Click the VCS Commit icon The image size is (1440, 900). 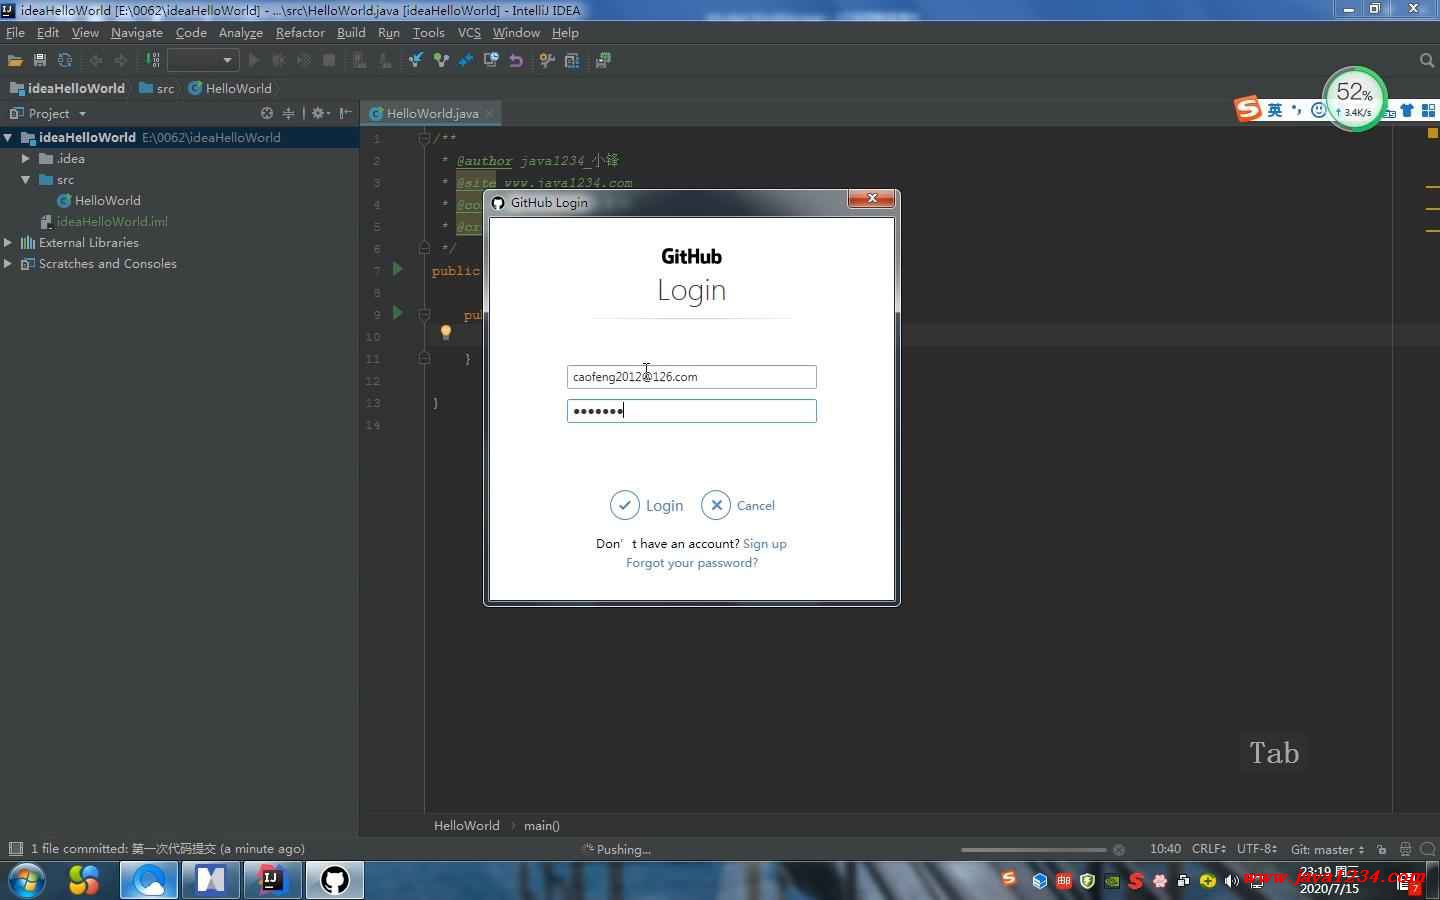(440, 60)
